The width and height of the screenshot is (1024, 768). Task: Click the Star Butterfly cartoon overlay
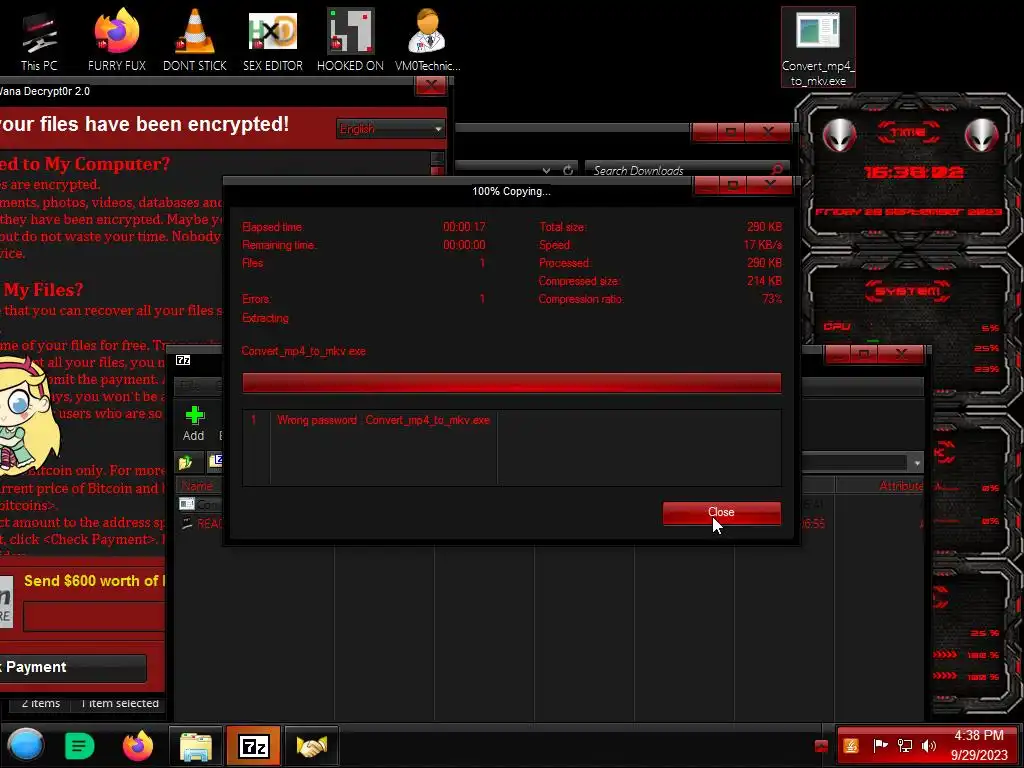pos(26,418)
